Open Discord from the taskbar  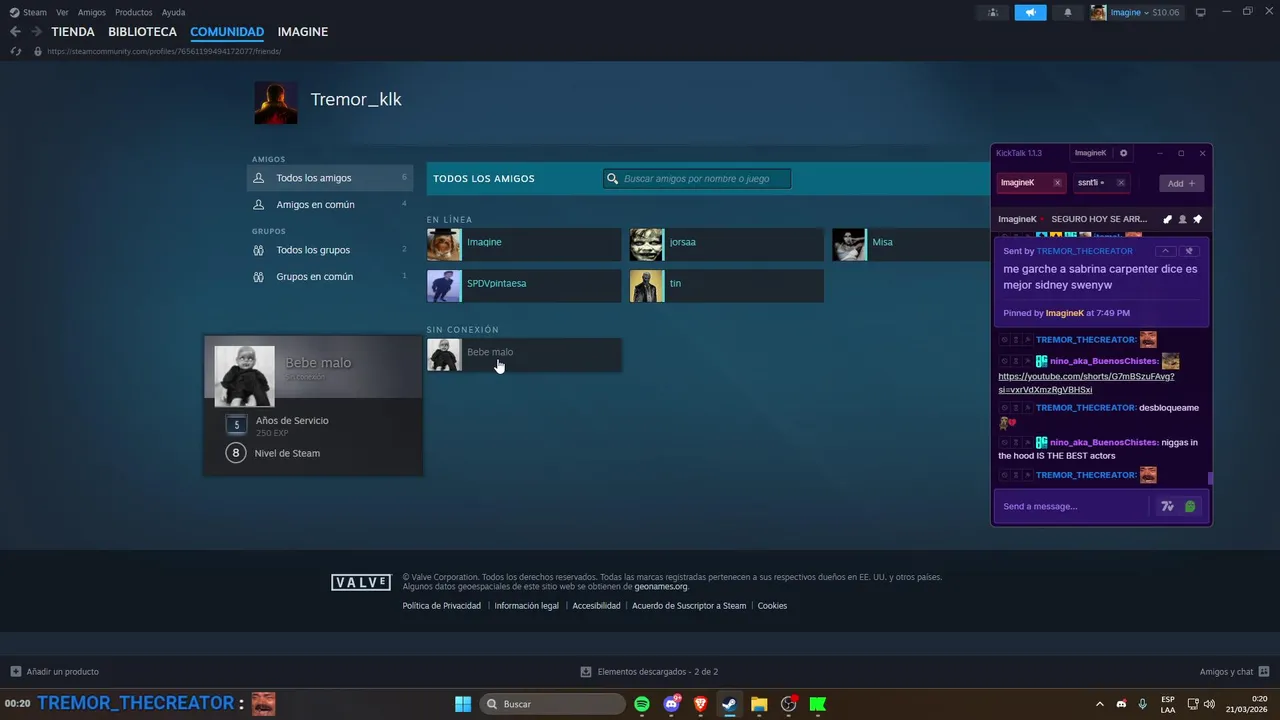click(x=671, y=704)
